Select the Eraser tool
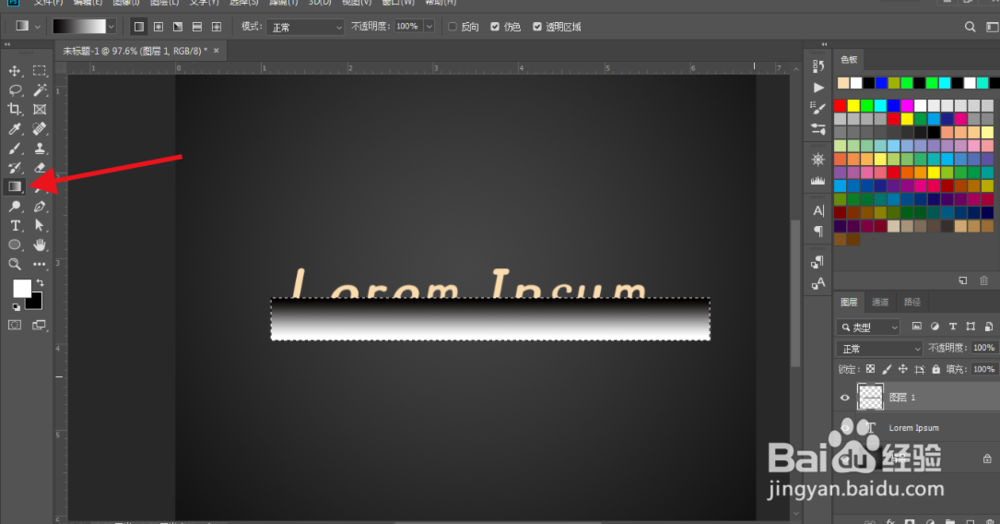The height and width of the screenshot is (524, 1000). pyautogui.click(x=40, y=168)
